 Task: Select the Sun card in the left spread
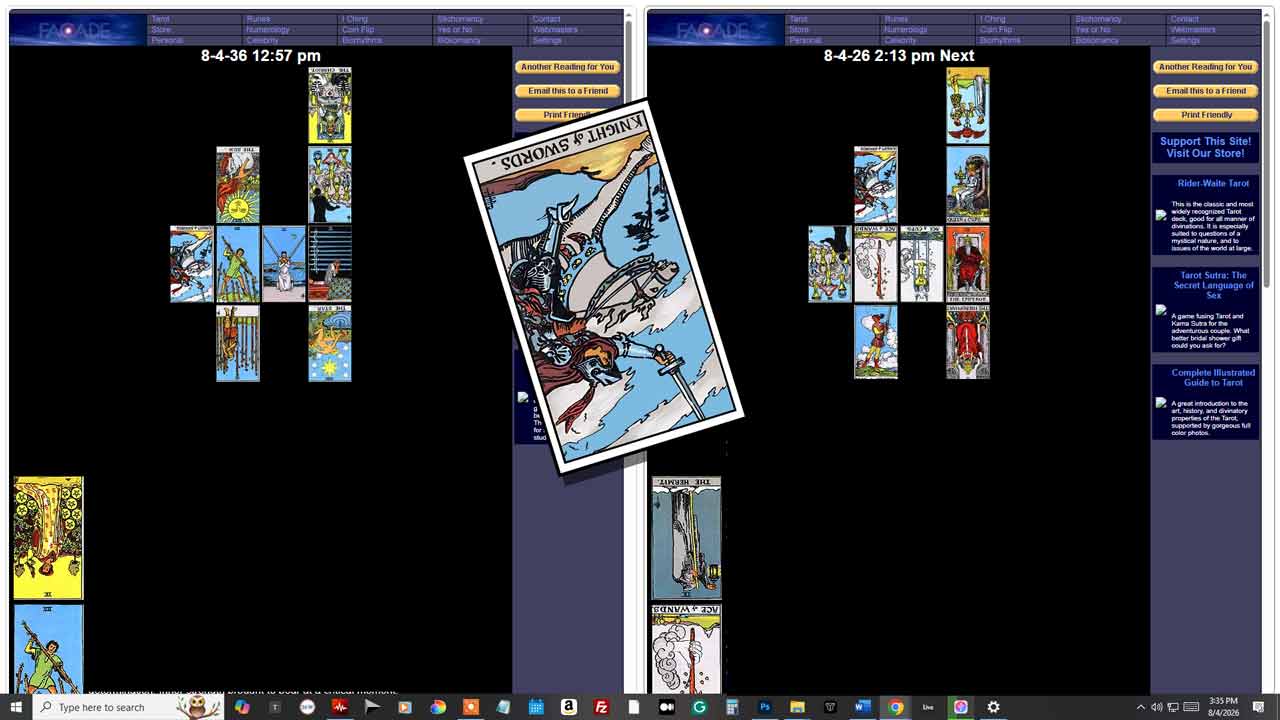tap(238, 185)
